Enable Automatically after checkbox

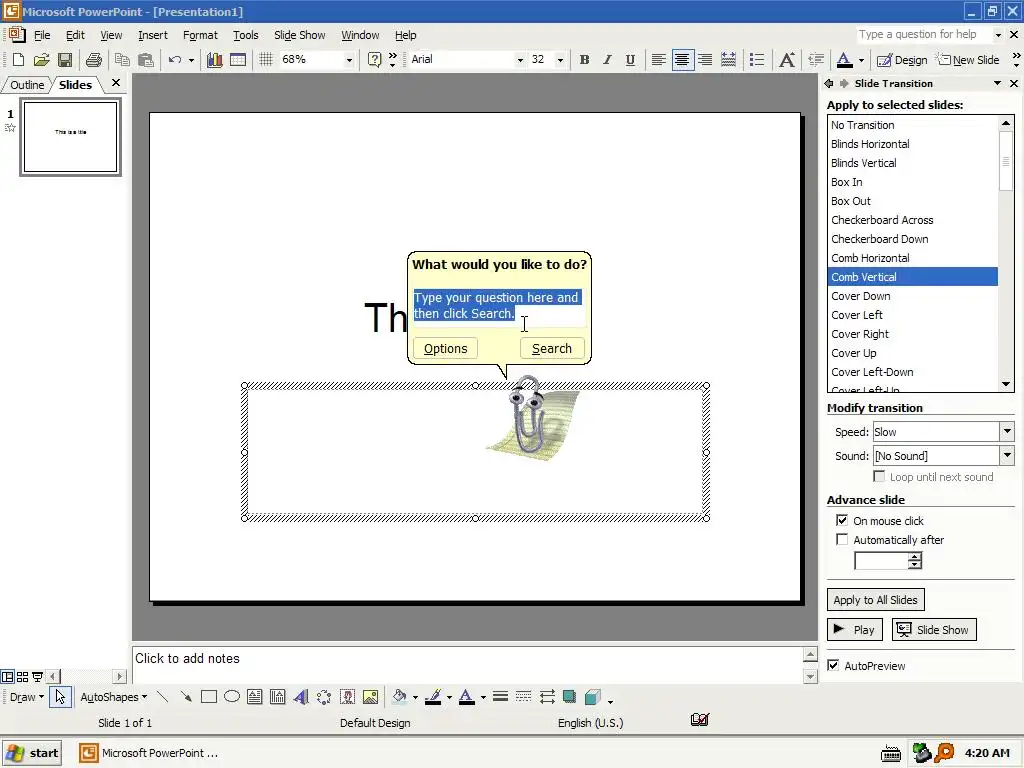pos(842,539)
